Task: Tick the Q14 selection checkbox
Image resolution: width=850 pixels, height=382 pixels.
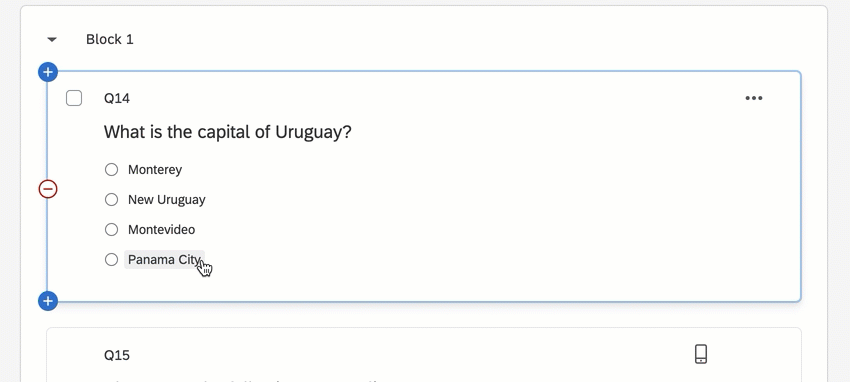Action: click(x=74, y=98)
